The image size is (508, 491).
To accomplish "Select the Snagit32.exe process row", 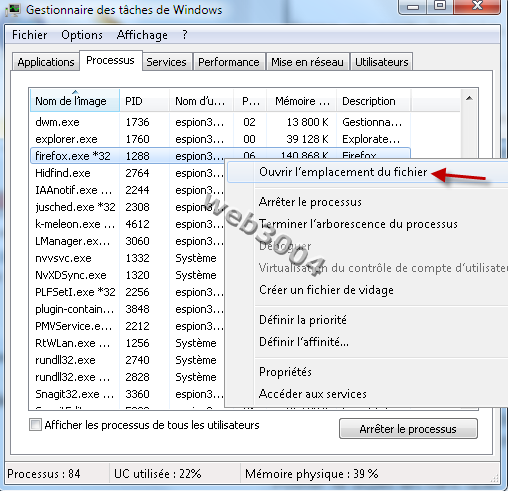I will coord(128,394).
